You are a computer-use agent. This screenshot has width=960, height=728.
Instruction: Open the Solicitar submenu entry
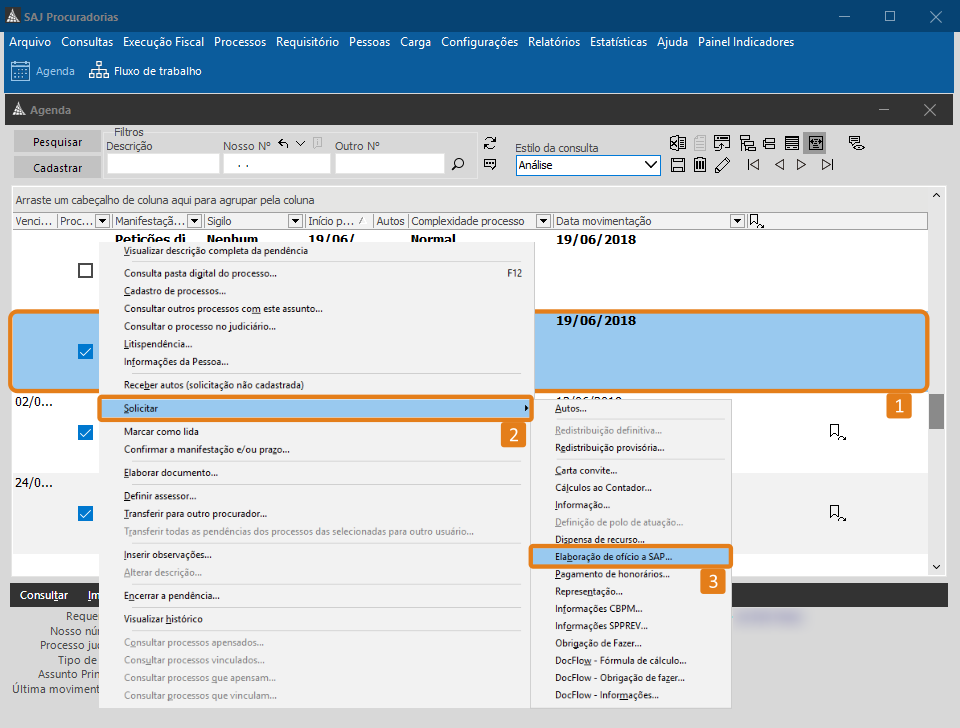click(x=315, y=408)
